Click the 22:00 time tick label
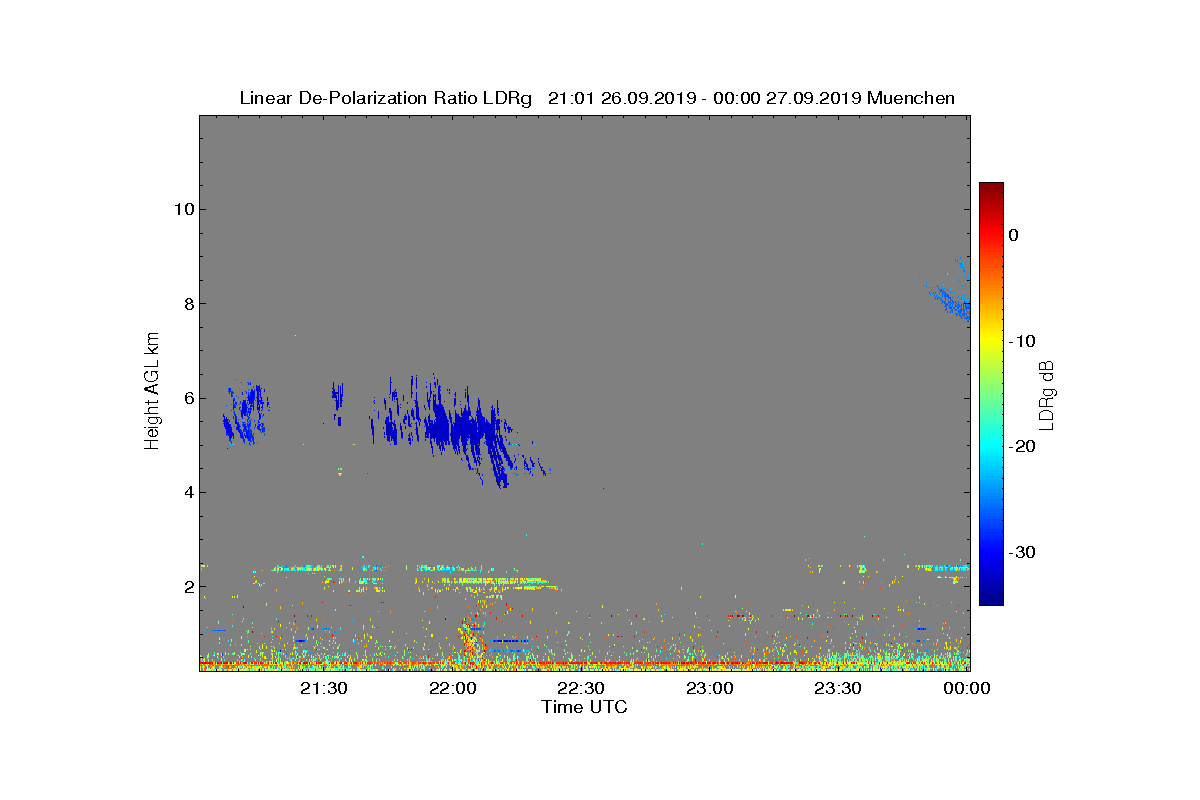The width and height of the screenshot is (1200, 800). point(453,688)
